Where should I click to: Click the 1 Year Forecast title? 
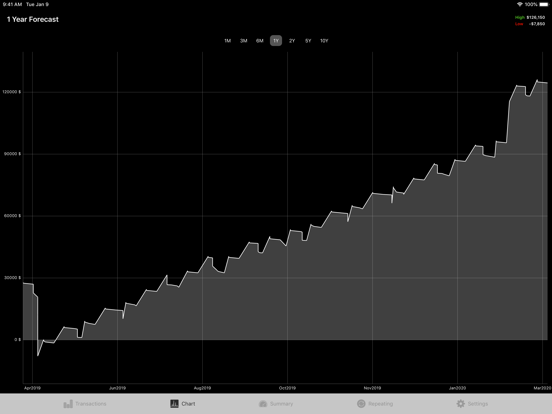point(33,20)
